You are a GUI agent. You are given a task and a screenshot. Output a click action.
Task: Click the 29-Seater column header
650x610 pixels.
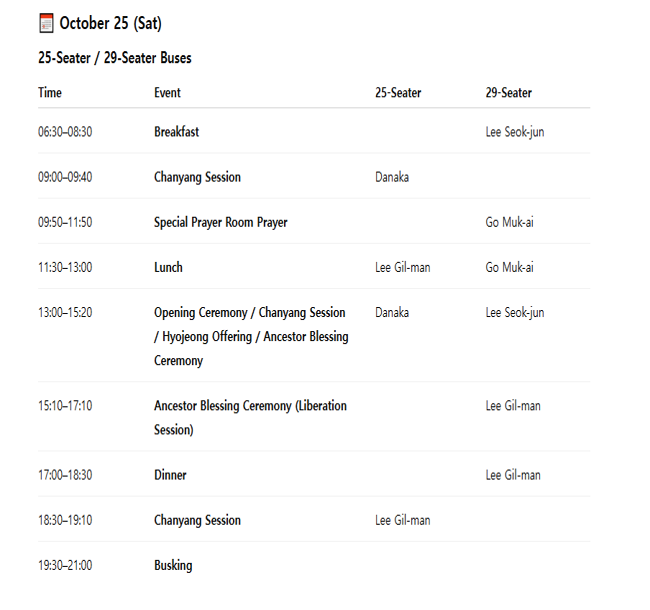point(509,93)
